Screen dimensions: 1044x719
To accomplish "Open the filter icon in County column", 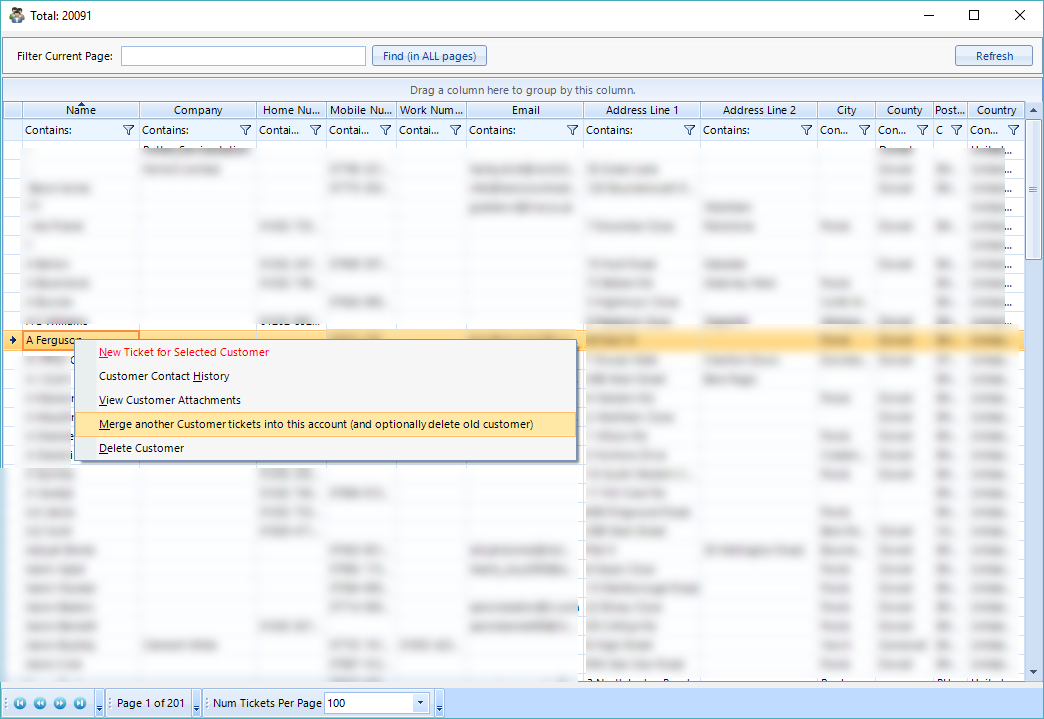I will coord(922,130).
